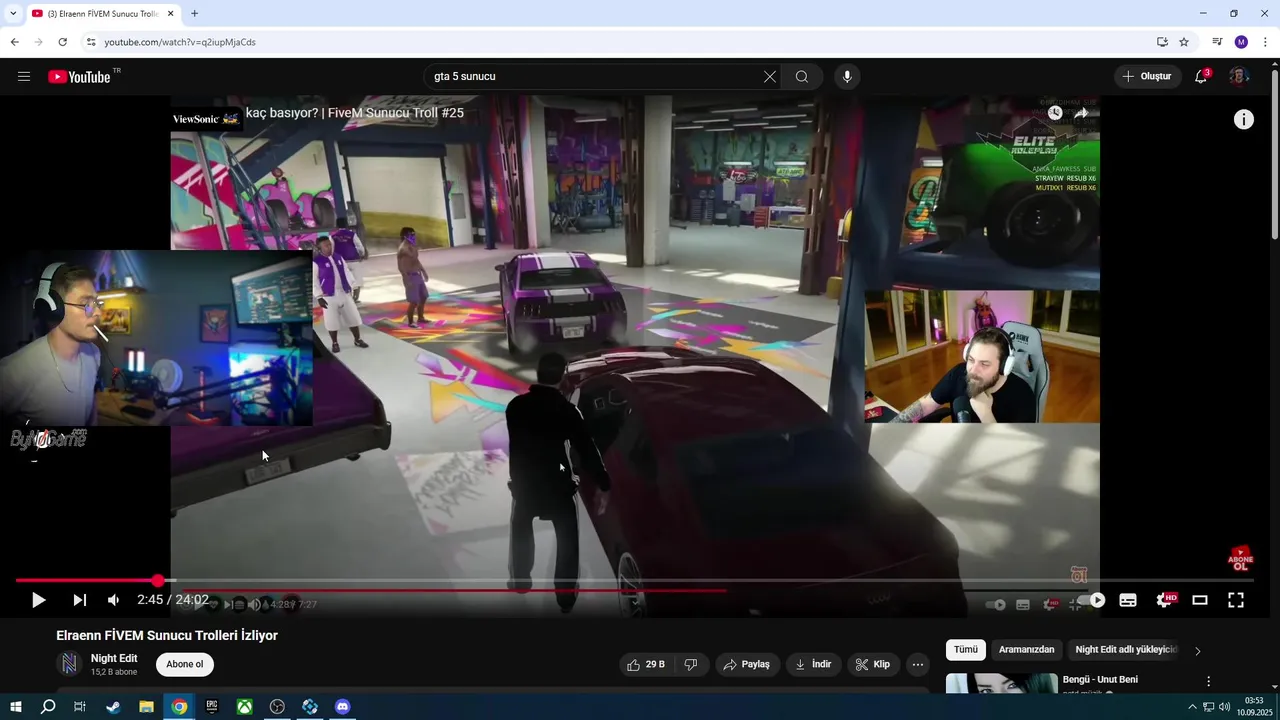Switch to theater mode
Screen dimensions: 1280x720
point(1200,600)
